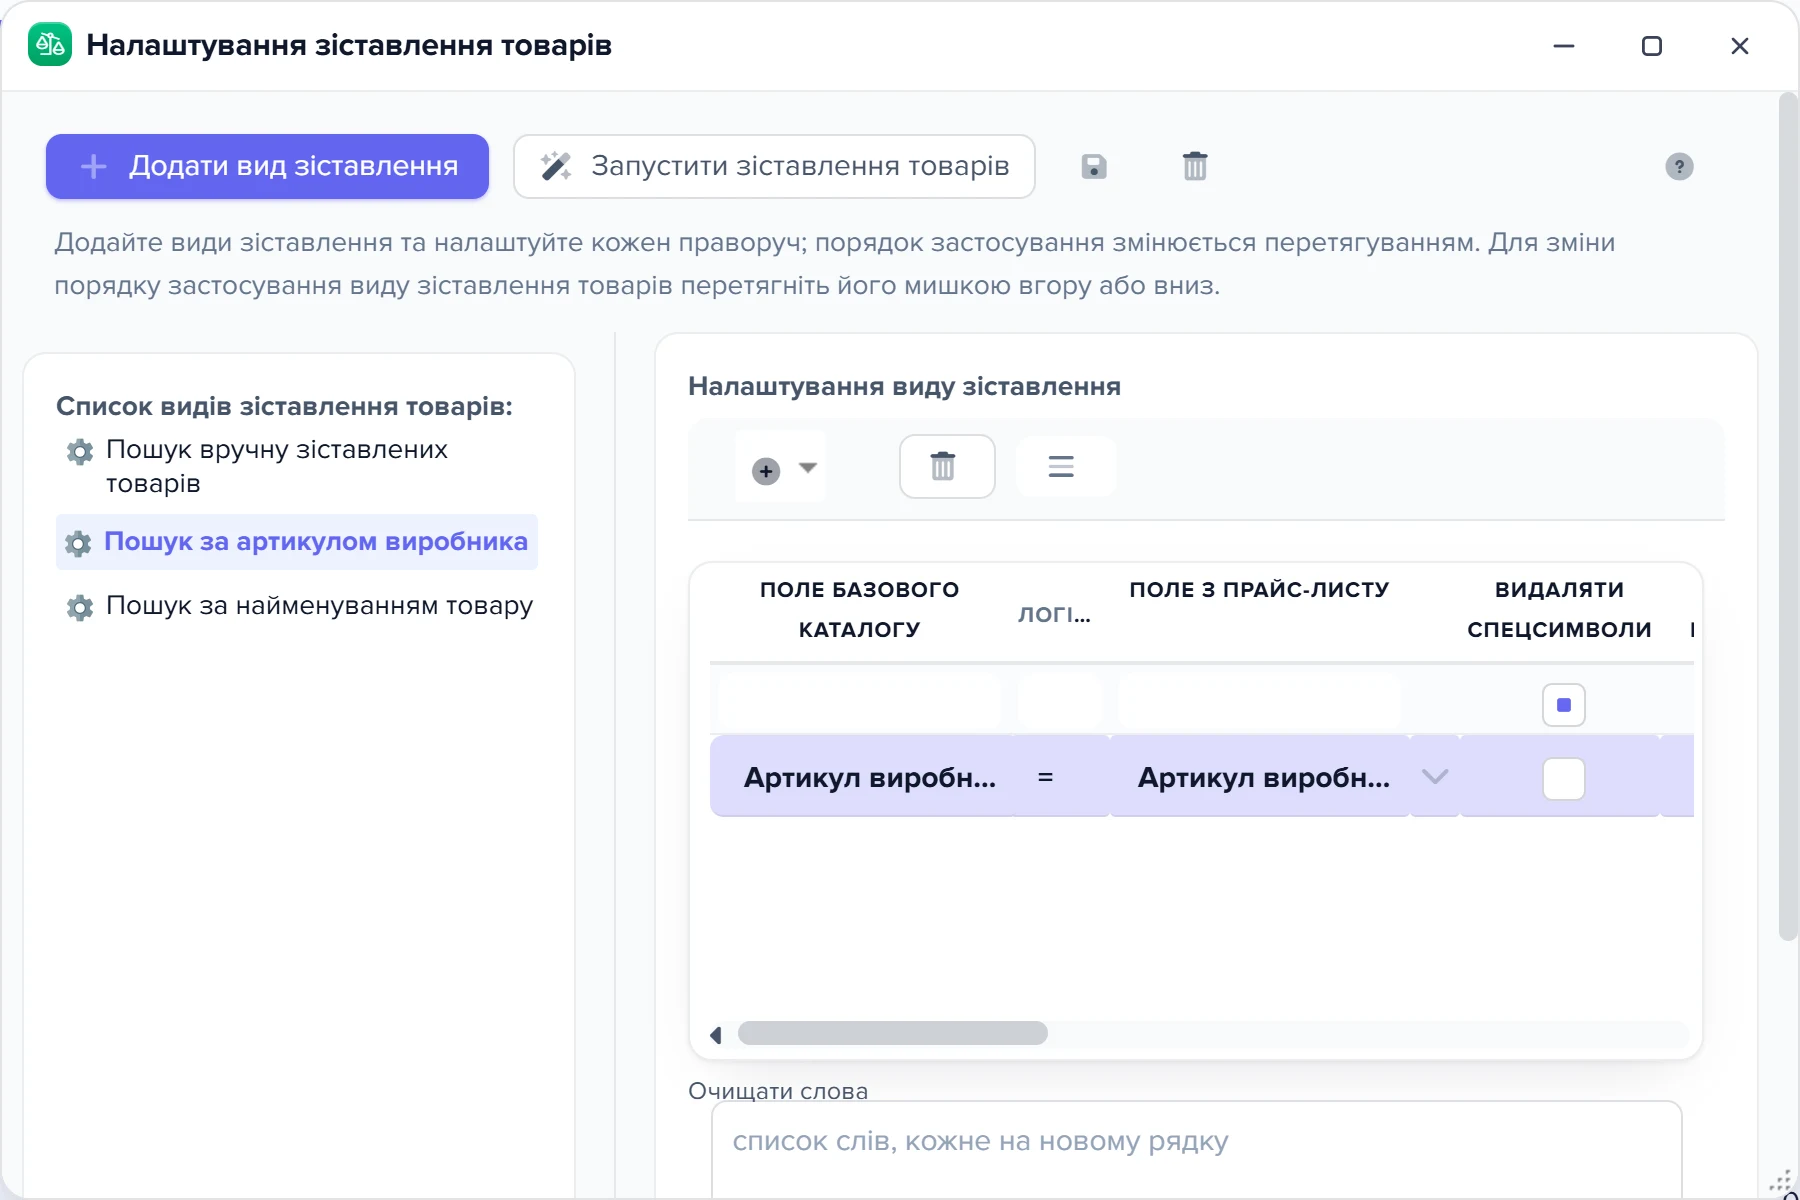Click the save diskette icon
Screen dimensions: 1800x1200
tap(1094, 167)
